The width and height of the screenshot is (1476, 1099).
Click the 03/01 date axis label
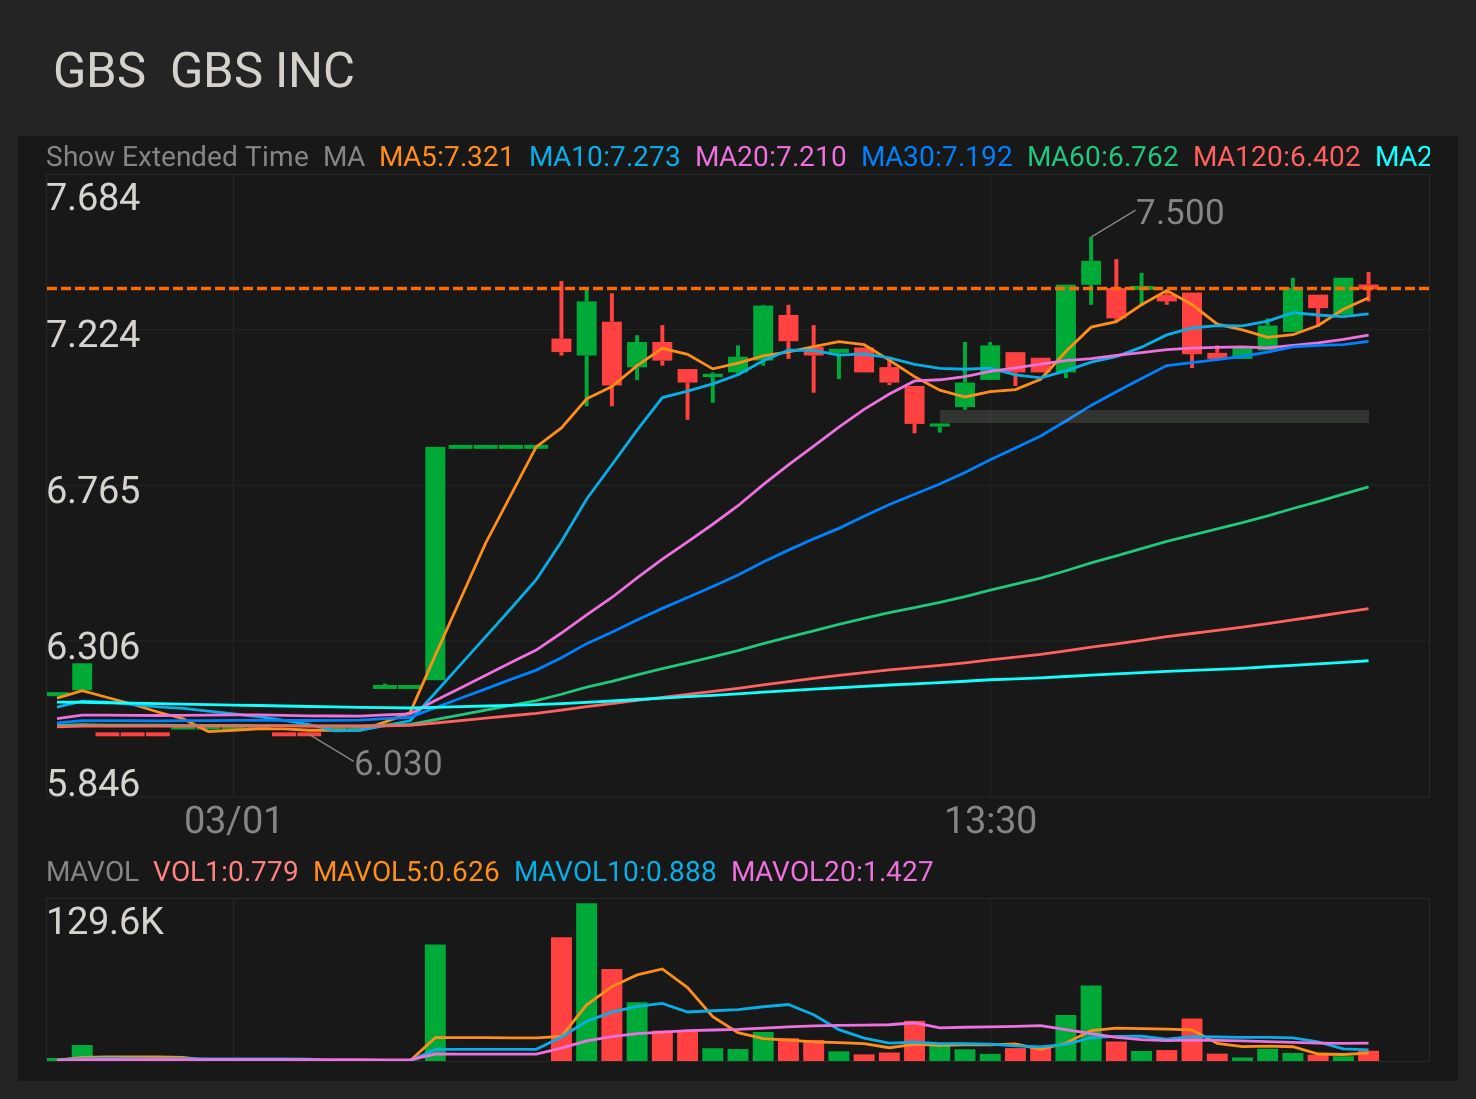click(x=233, y=820)
